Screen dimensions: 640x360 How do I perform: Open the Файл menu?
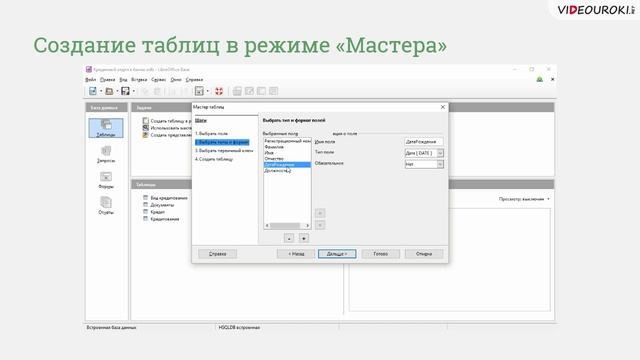(x=91, y=80)
